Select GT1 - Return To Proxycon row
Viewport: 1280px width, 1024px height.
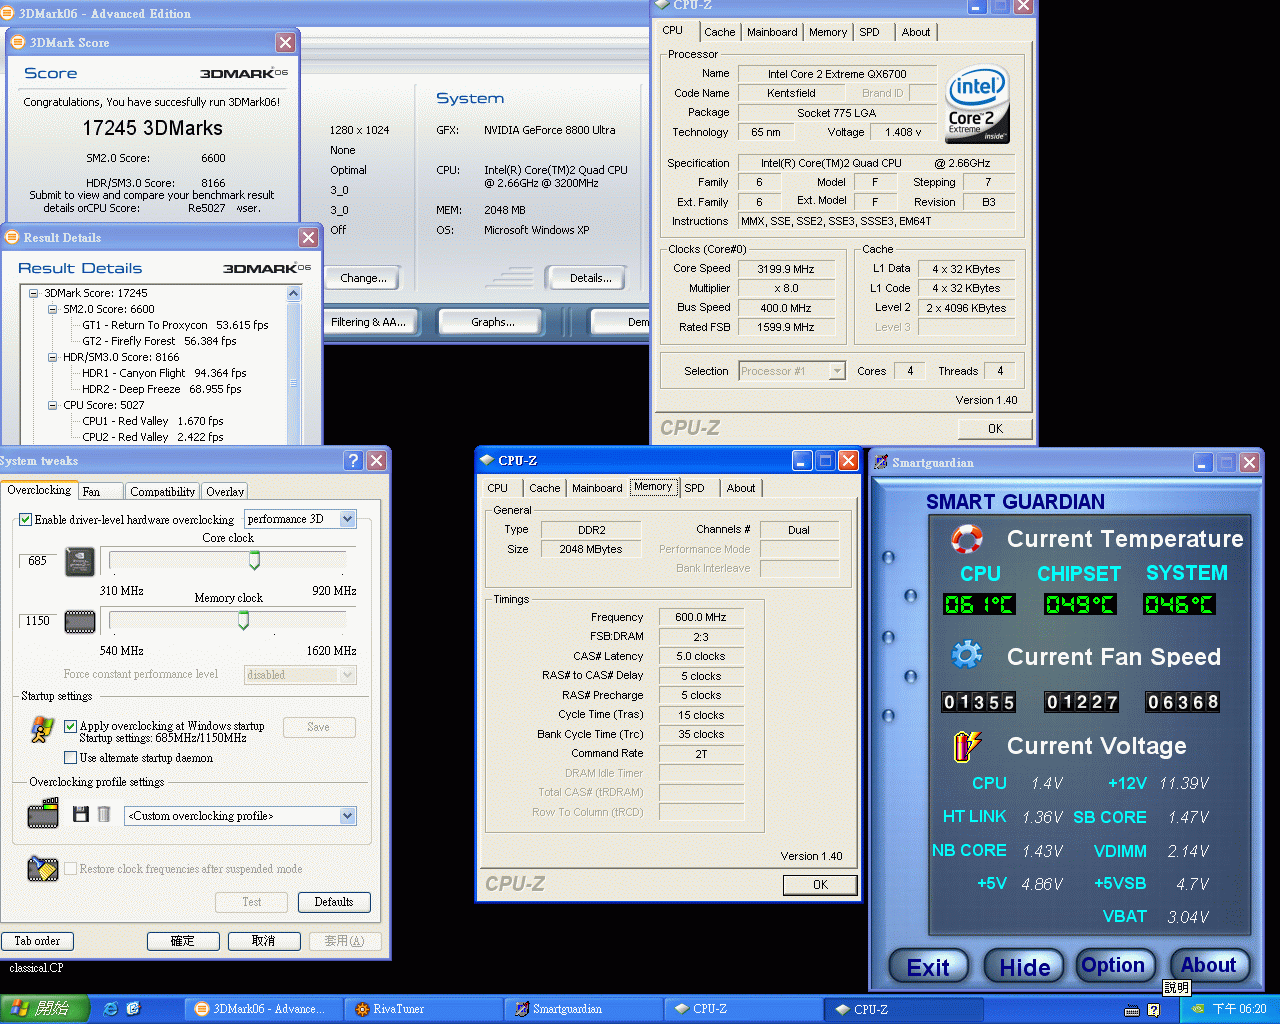pos(175,325)
